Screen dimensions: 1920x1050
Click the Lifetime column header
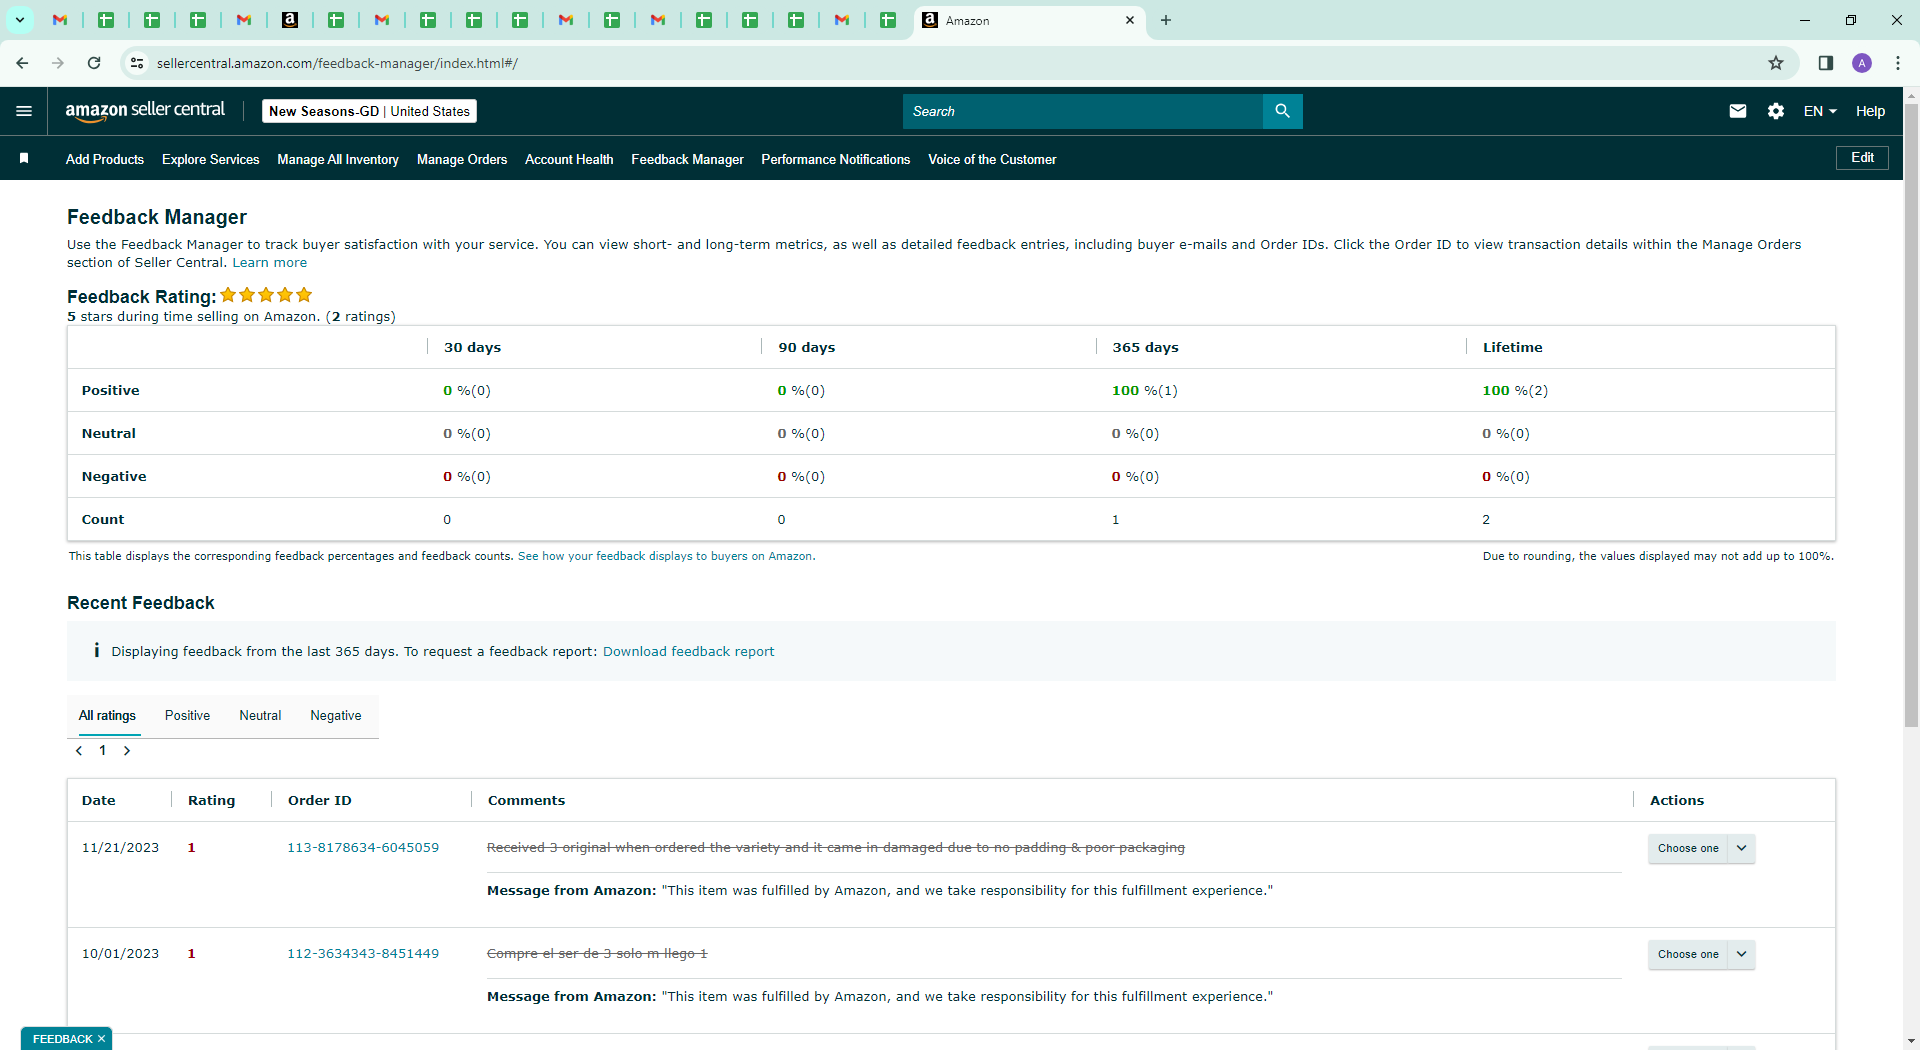(x=1512, y=348)
